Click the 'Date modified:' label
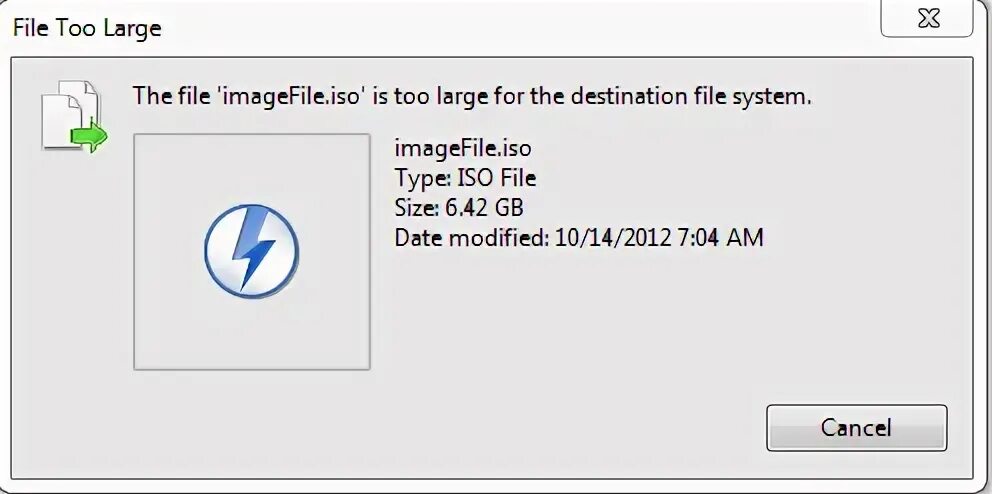 coord(472,239)
